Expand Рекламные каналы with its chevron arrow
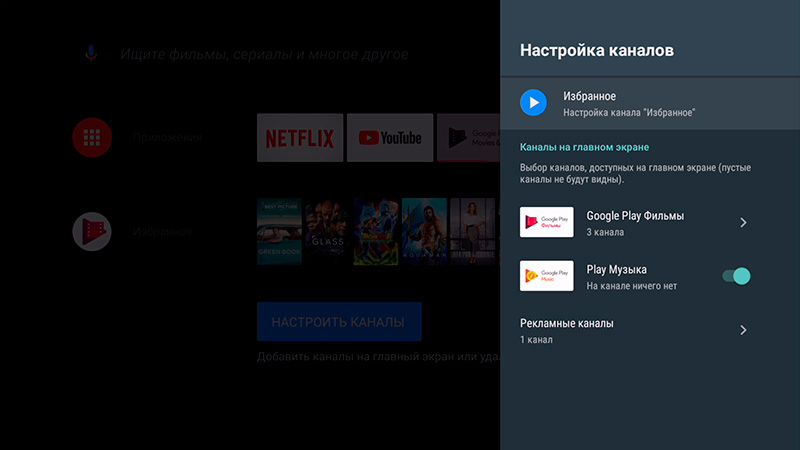The image size is (800, 450). [x=743, y=330]
